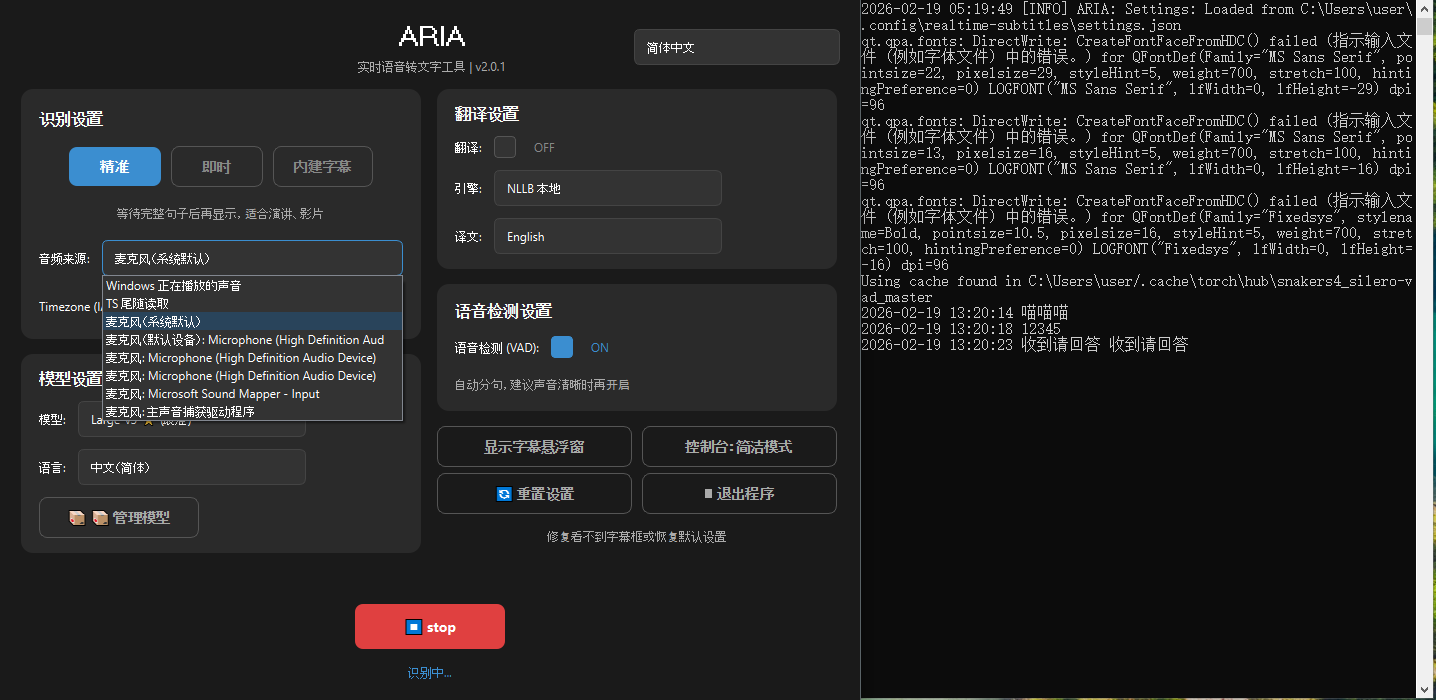Open the 引擎 'NLLB 本地' dropdown
1436x700 pixels.
(608, 188)
